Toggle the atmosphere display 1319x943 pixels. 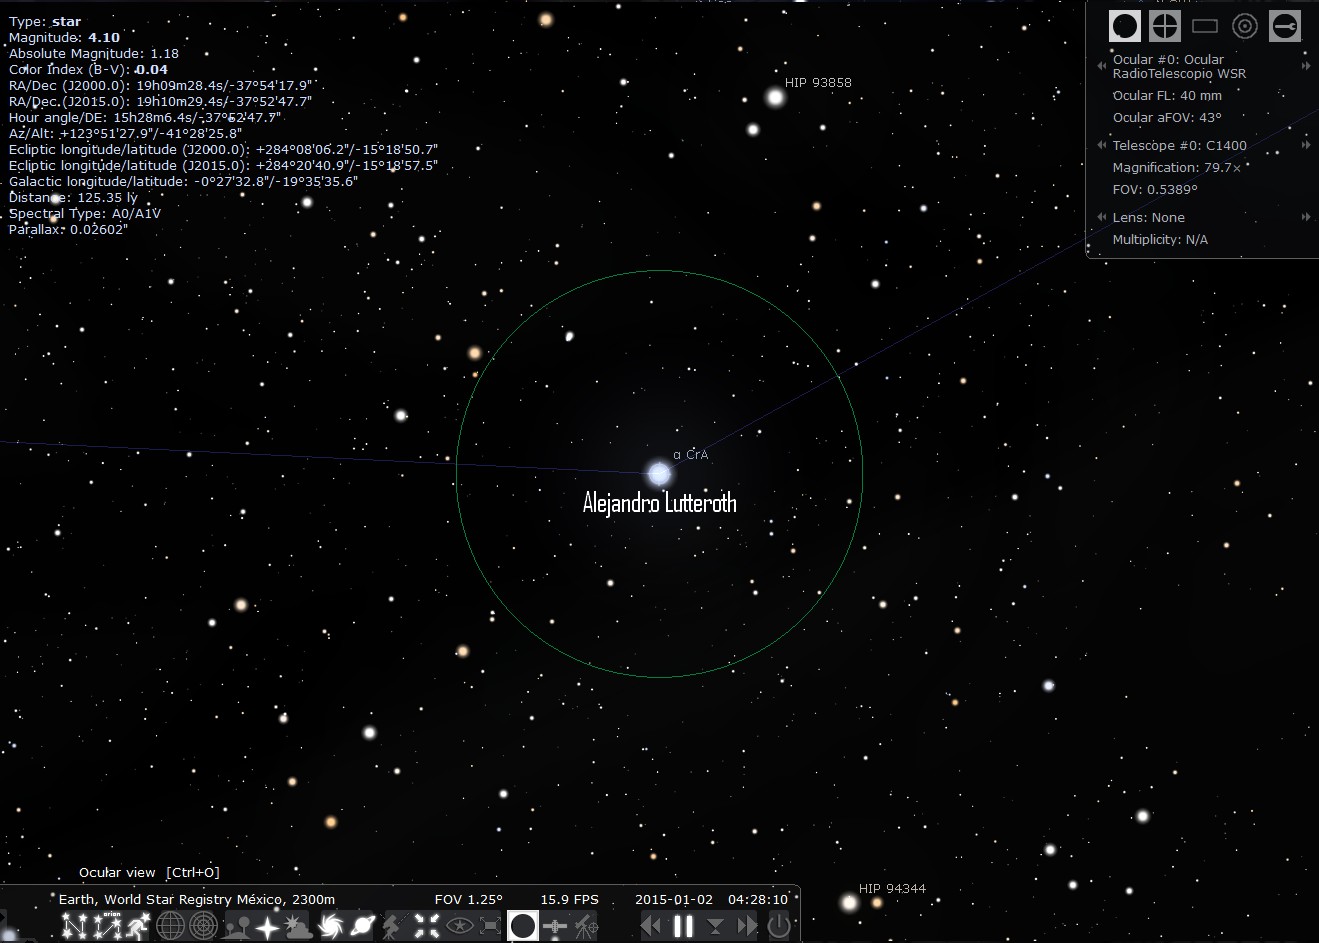coord(297,926)
